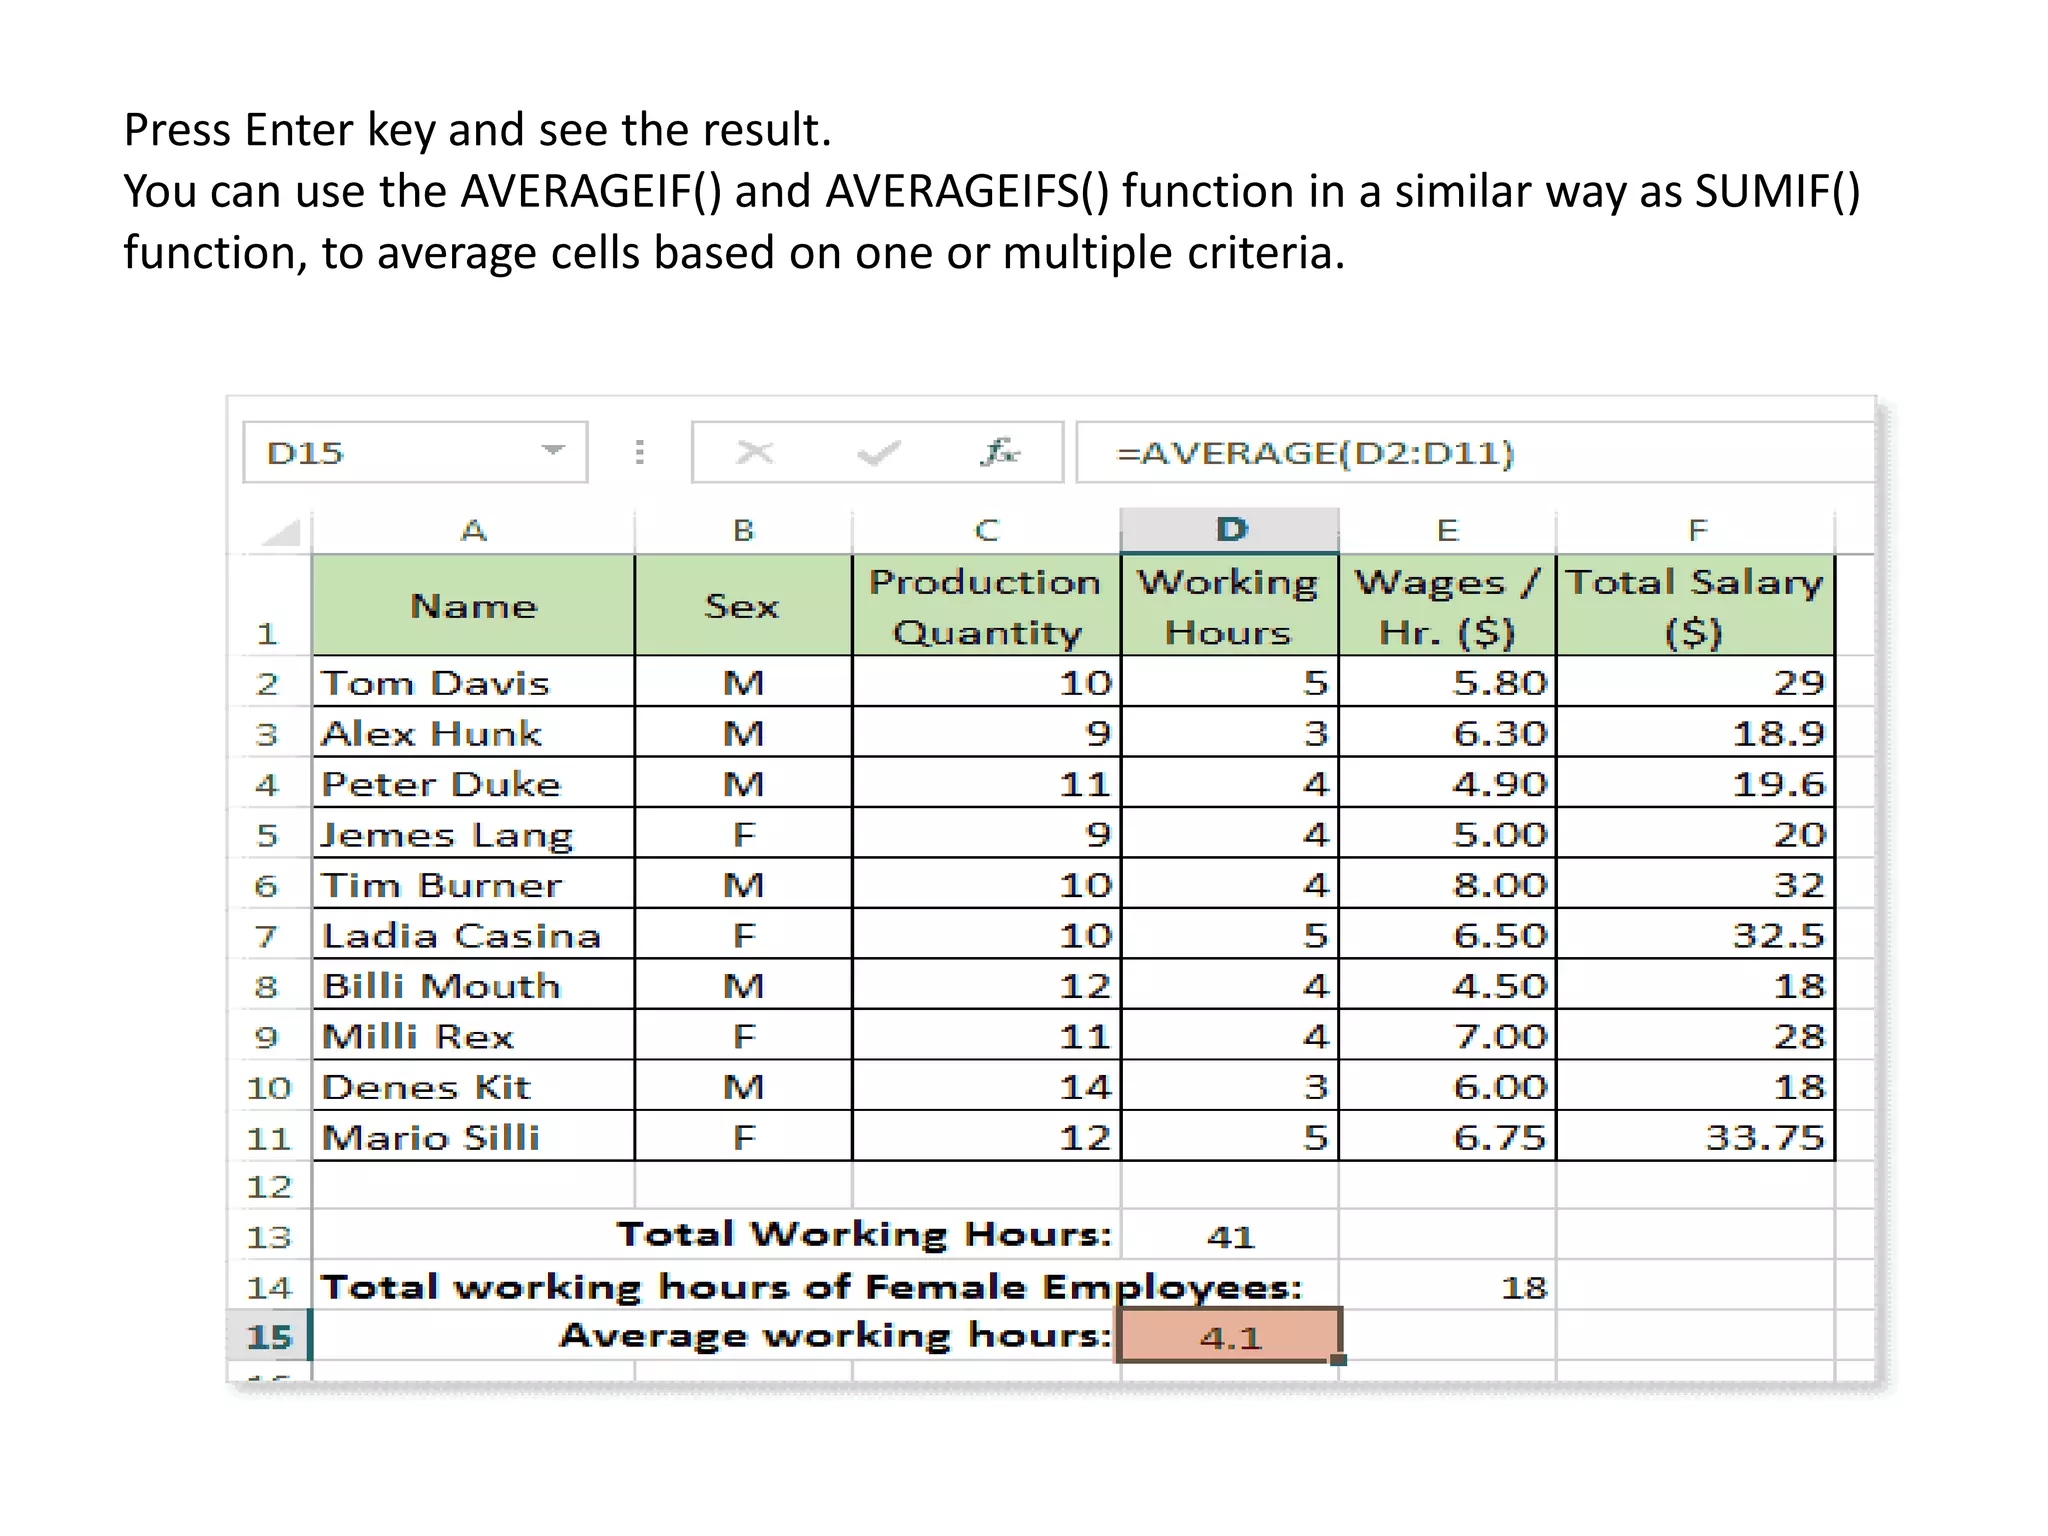
Task: Click the Name header cell
Action: point(473,606)
